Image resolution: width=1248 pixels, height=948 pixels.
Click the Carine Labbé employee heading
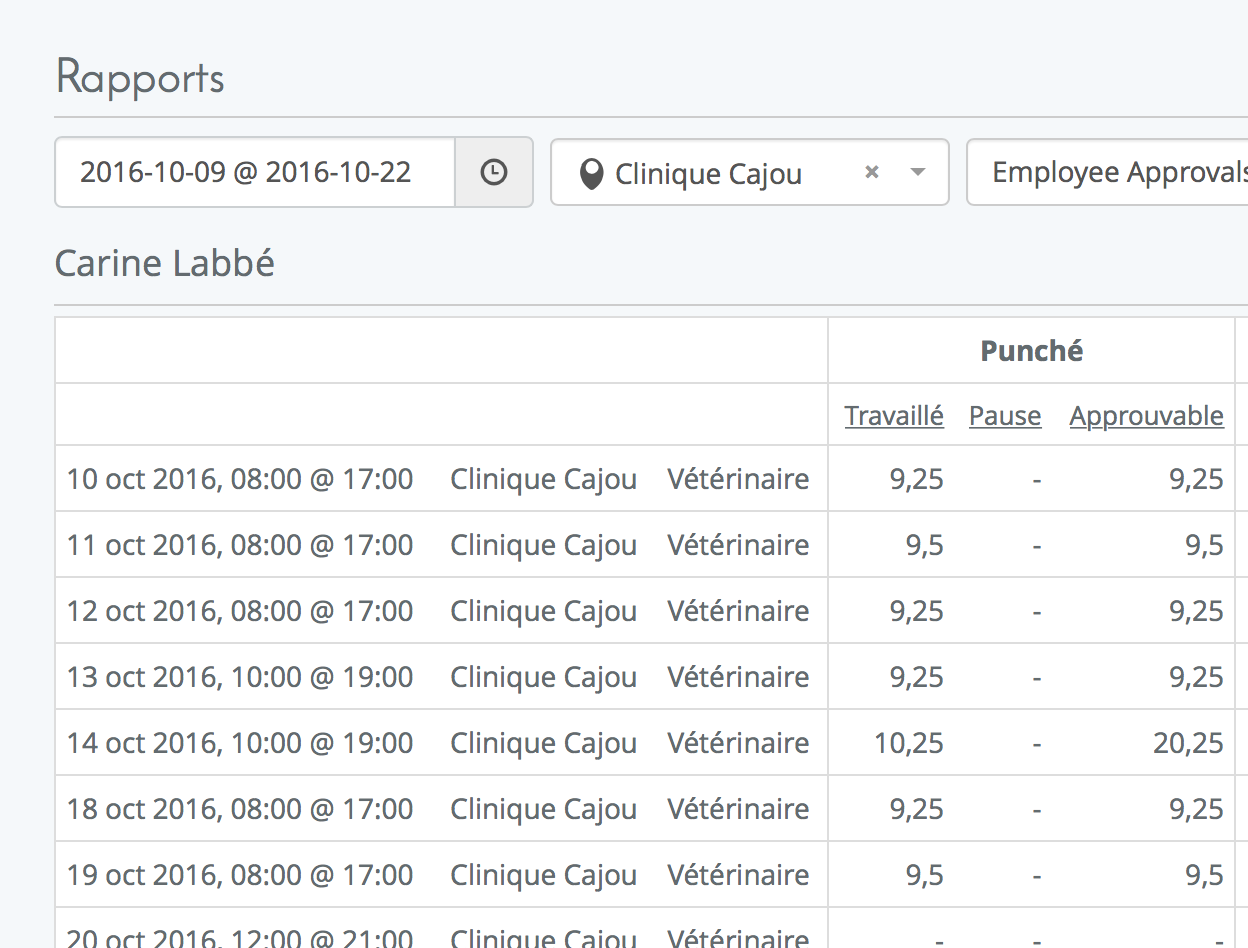tap(165, 264)
